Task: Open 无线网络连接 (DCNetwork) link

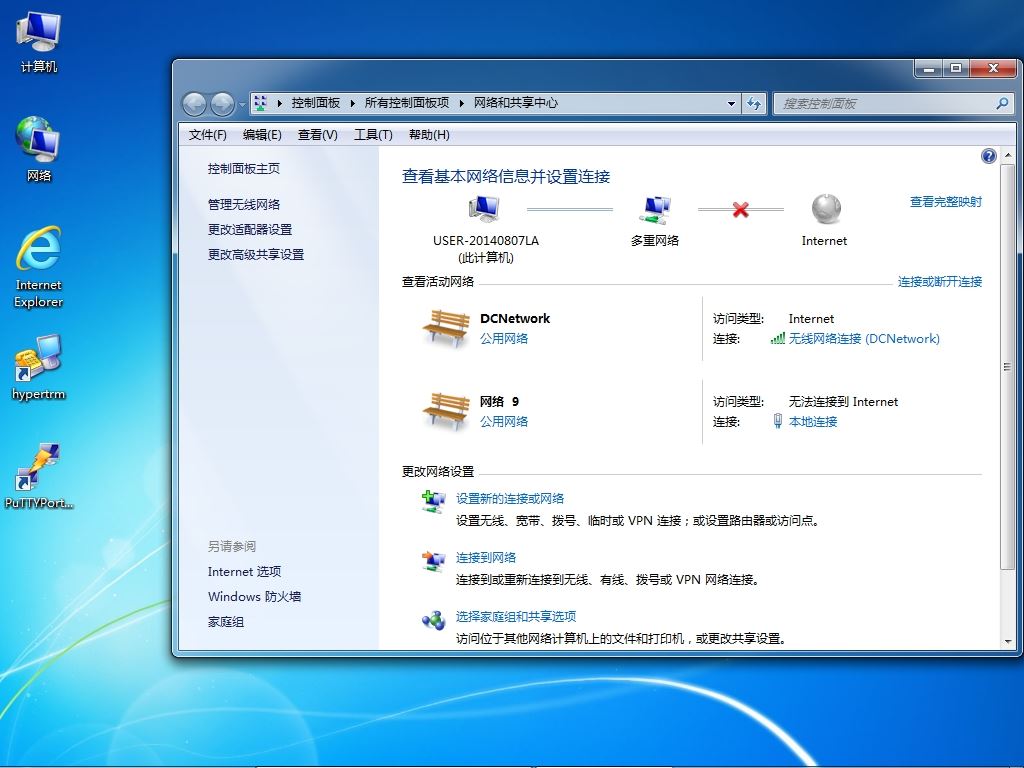Action: pos(864,338)
